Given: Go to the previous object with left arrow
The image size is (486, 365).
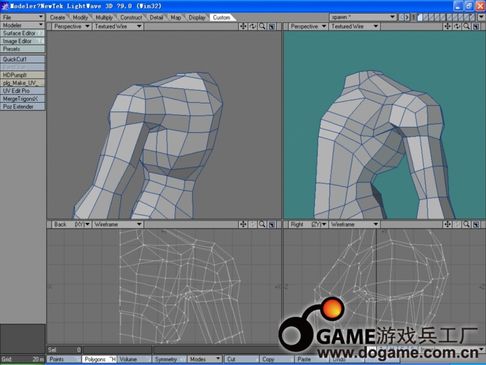Looking at the screenshot, I should 402,17.
